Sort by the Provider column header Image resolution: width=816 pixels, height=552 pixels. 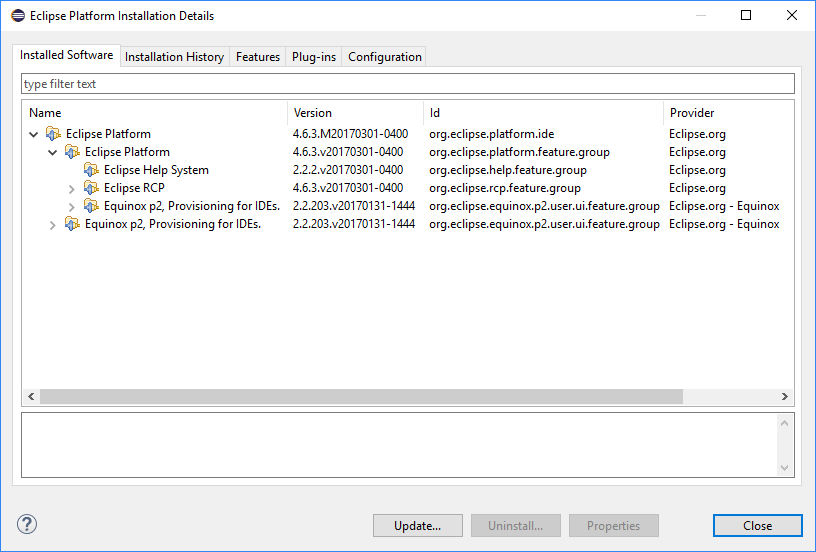pyautogui.click(x=729, y=113)
